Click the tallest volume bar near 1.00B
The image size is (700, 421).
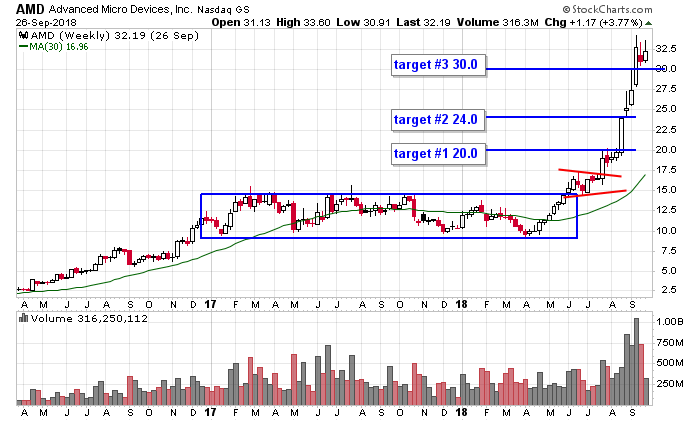click(x=637, y=362)
